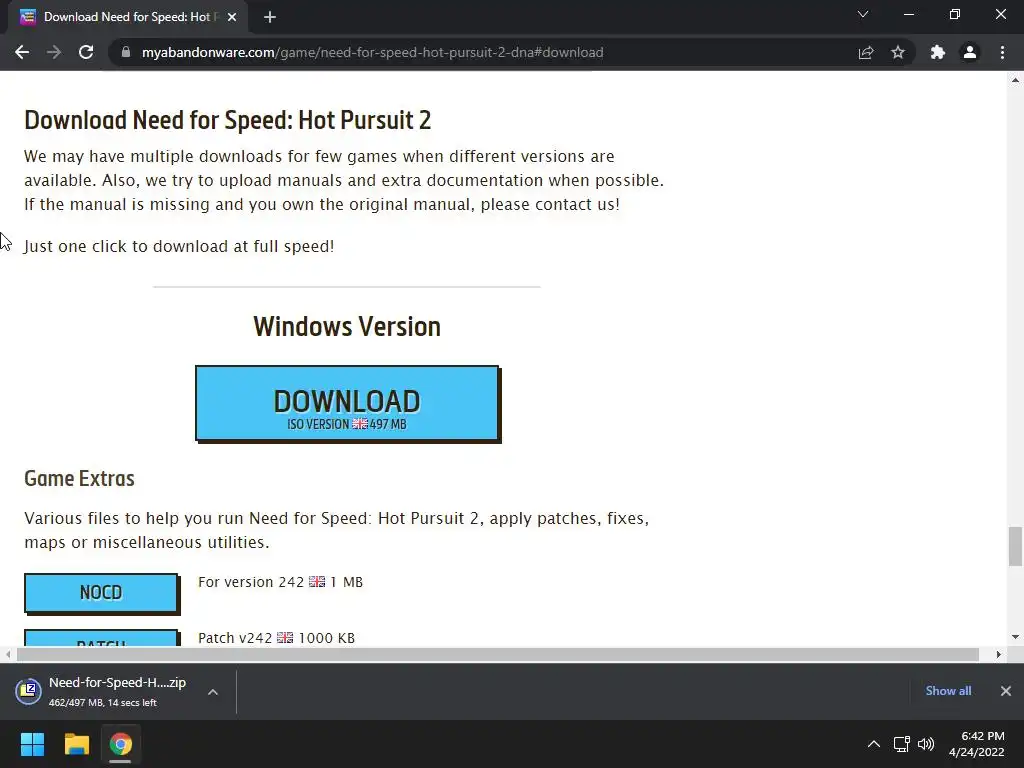Go back to the previous page

(22, 52)
